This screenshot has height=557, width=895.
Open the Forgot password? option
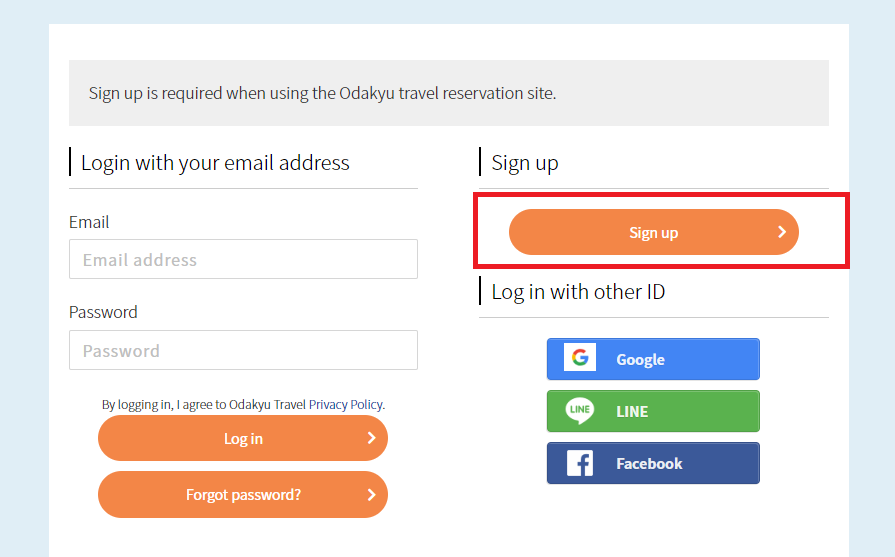(x=243, y=494)
